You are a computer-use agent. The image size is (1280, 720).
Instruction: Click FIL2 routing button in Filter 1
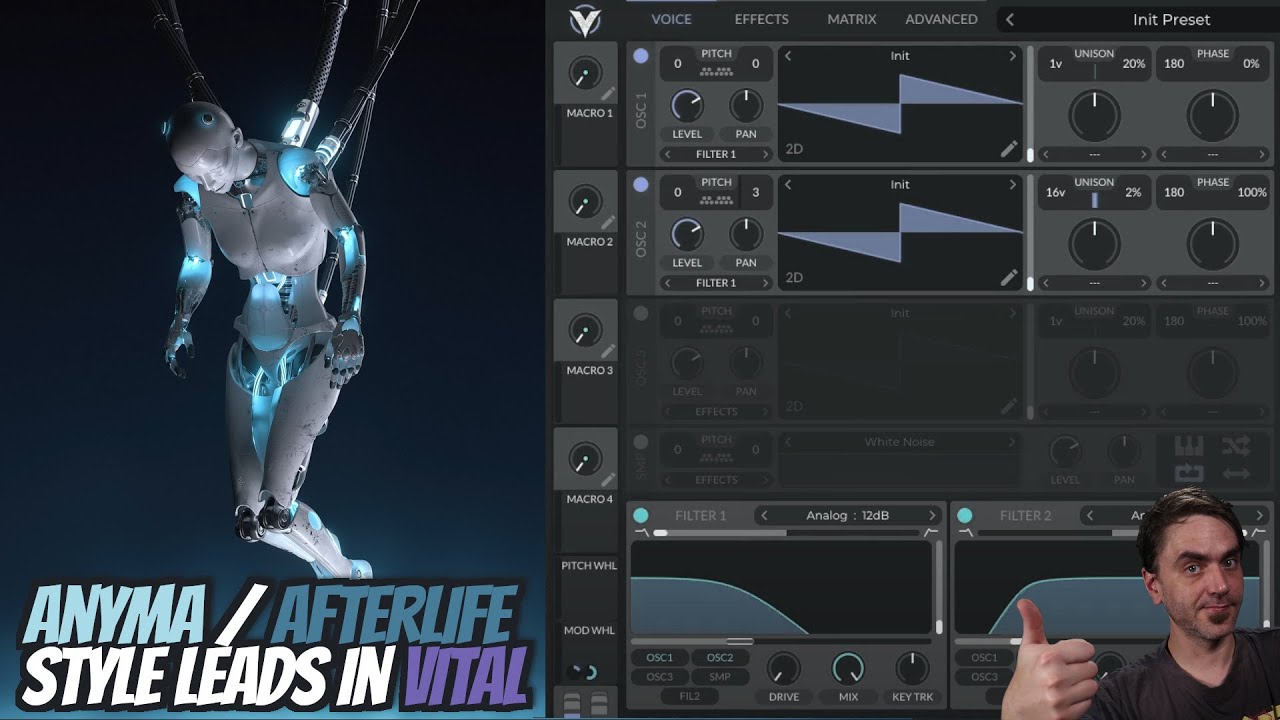[690, 696]
